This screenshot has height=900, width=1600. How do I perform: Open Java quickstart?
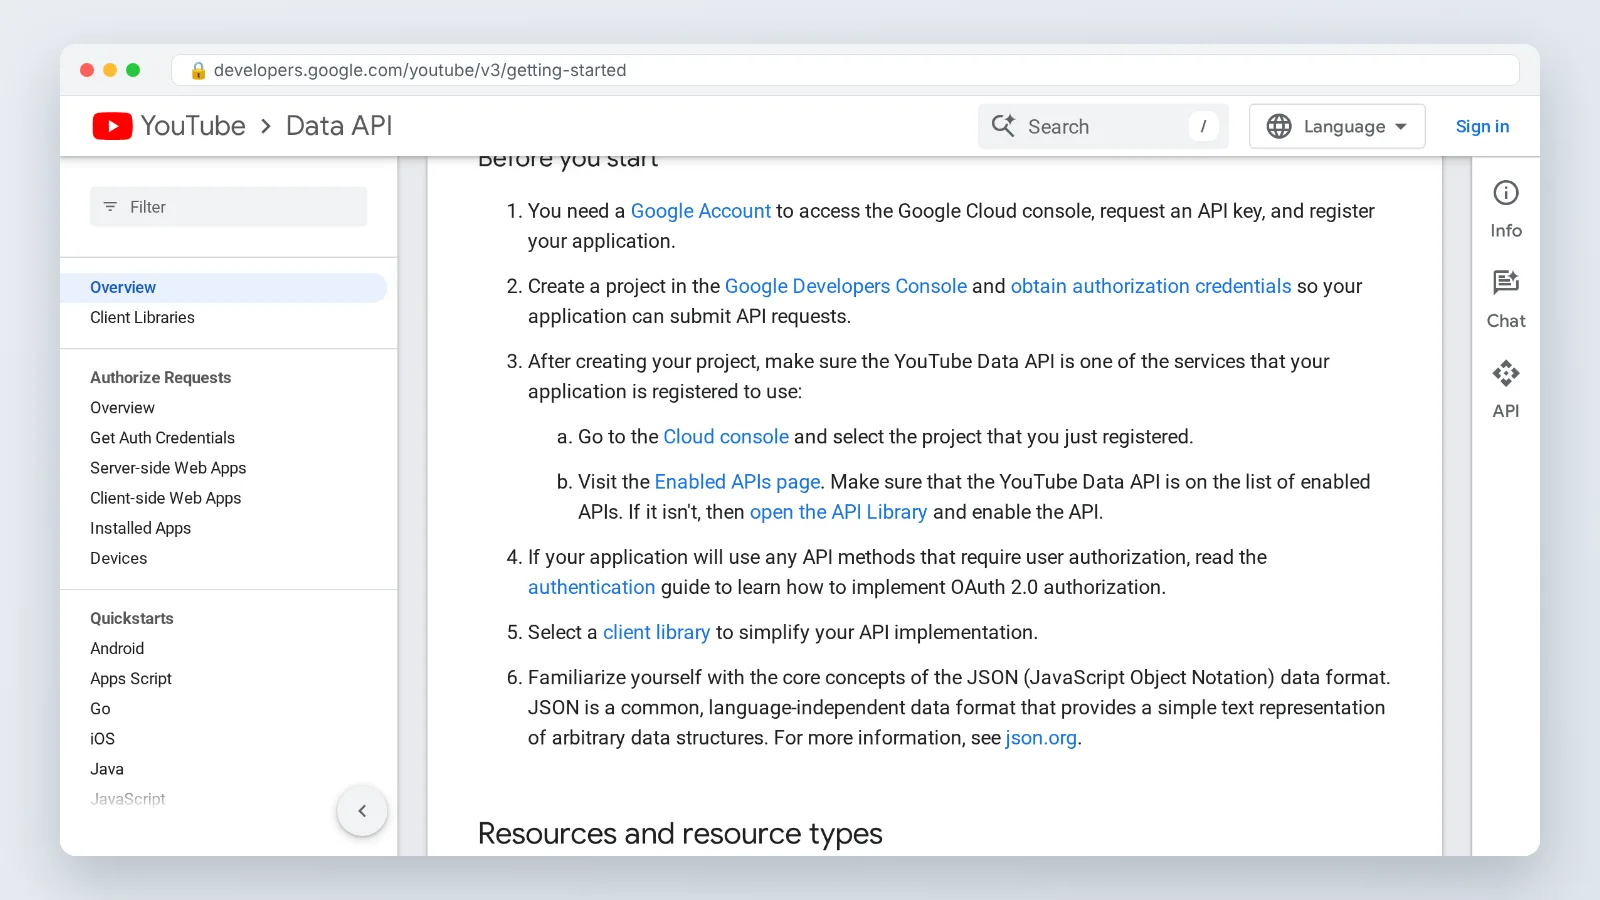[107, 769]
